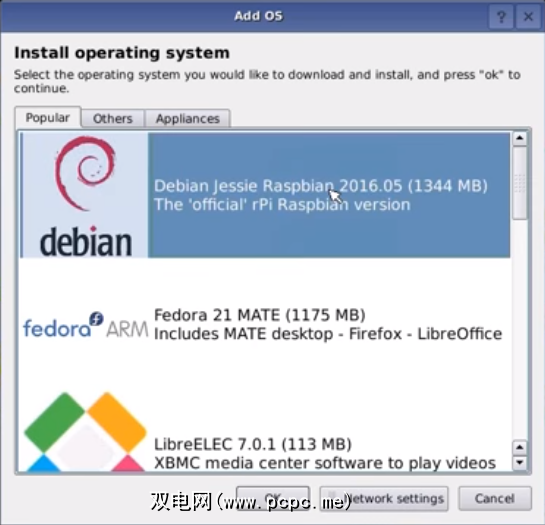Open the Appliances tab
The height and width of the screenshot is (525, 545).
tap(188, 119)
